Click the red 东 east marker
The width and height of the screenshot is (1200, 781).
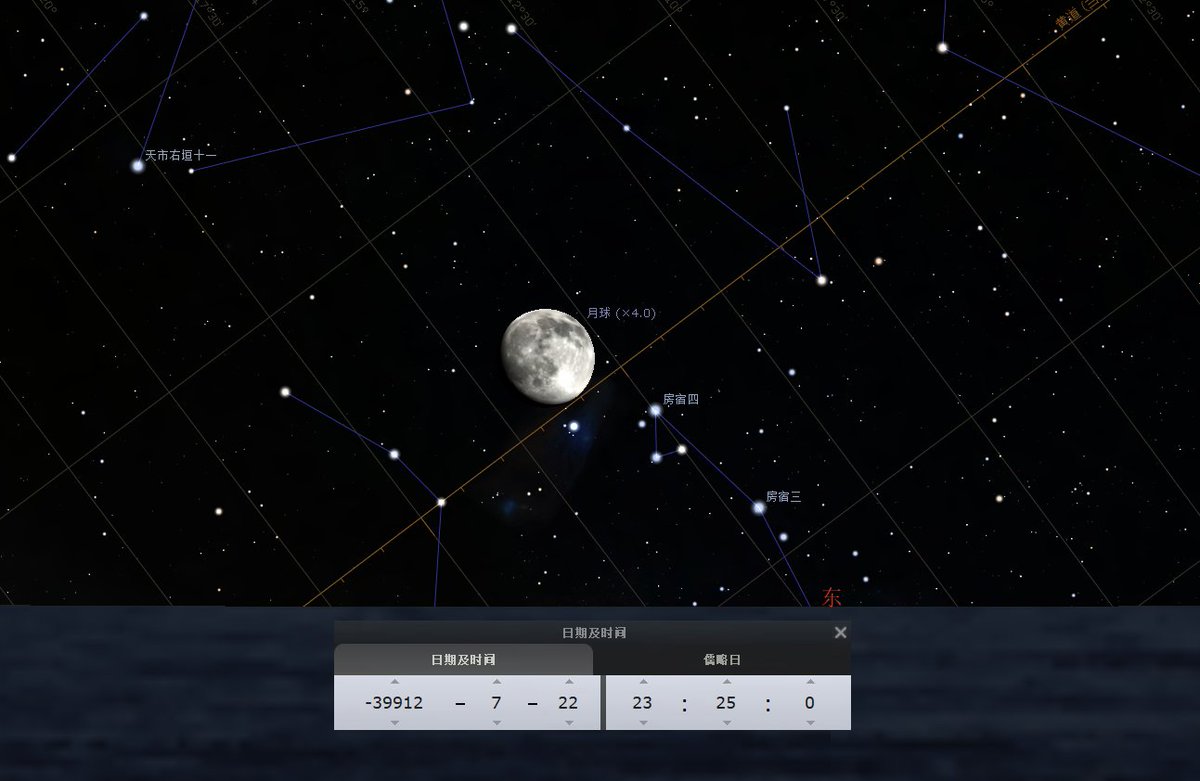pos(831,597)
